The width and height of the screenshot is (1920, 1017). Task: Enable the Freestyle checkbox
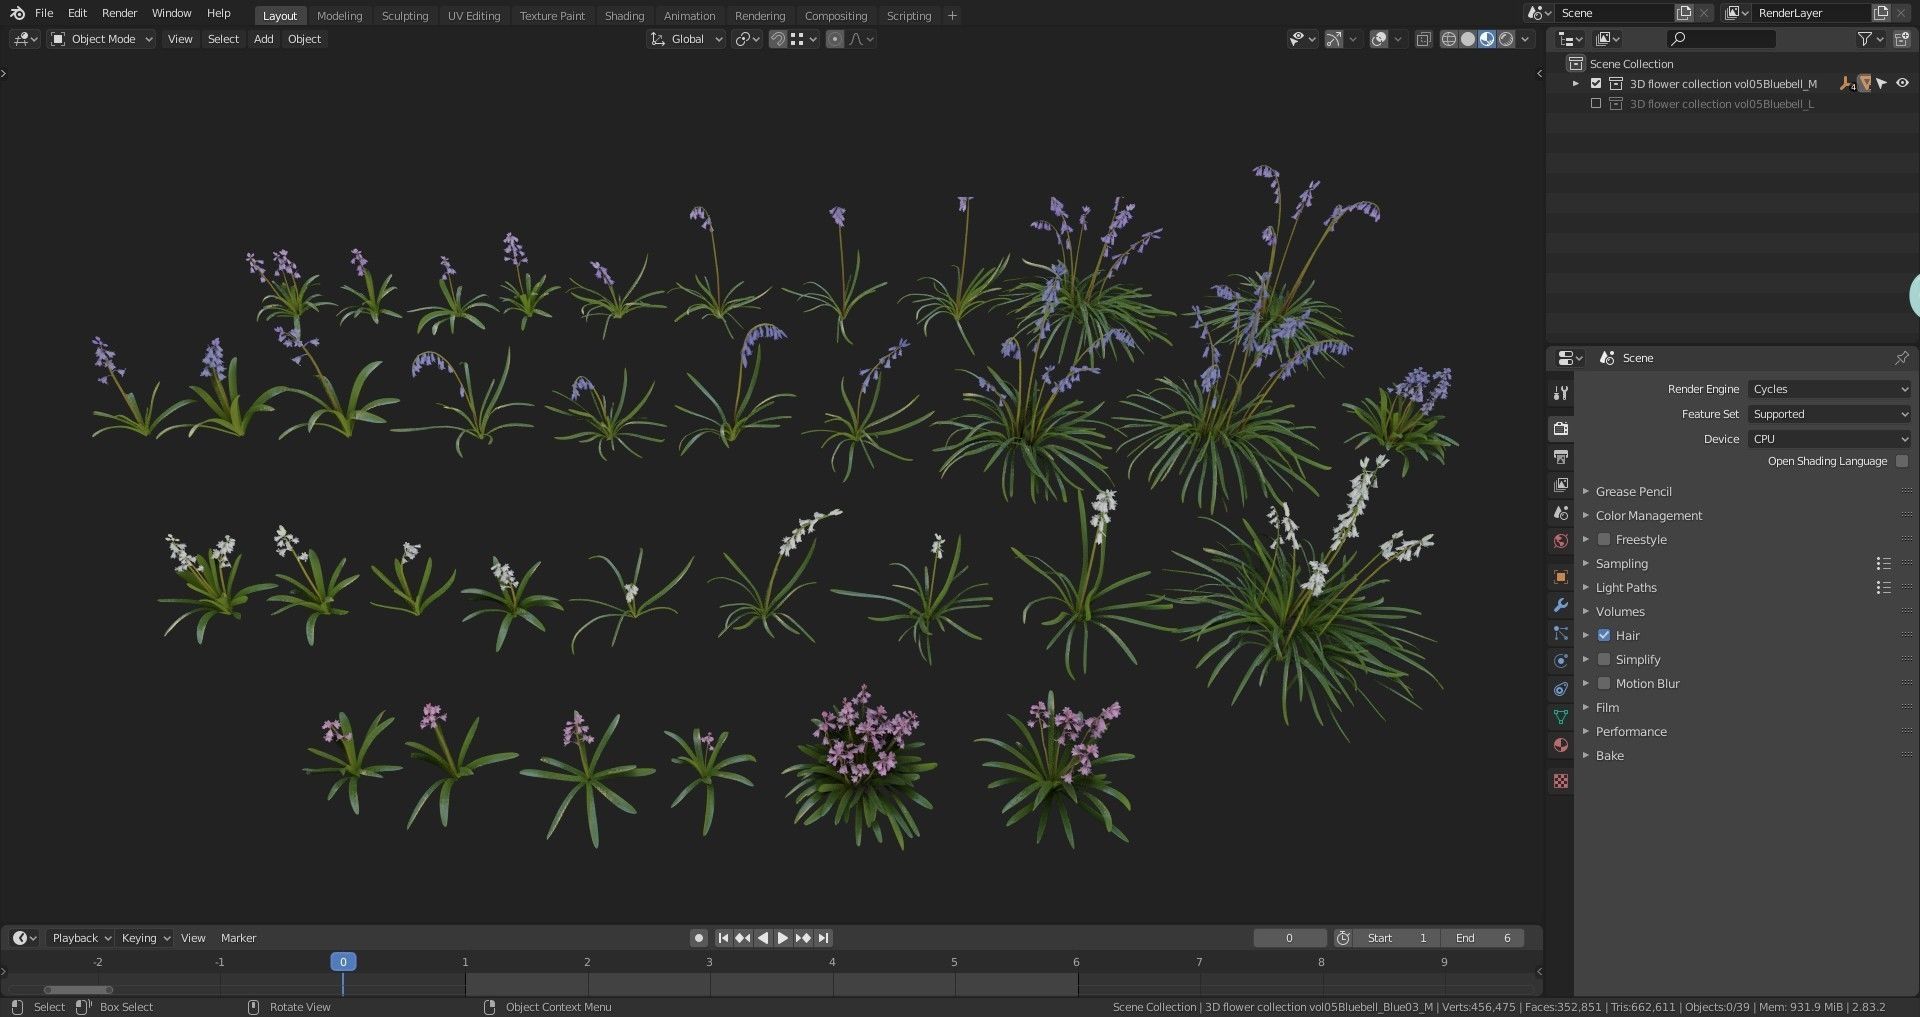click(1604, 540)
